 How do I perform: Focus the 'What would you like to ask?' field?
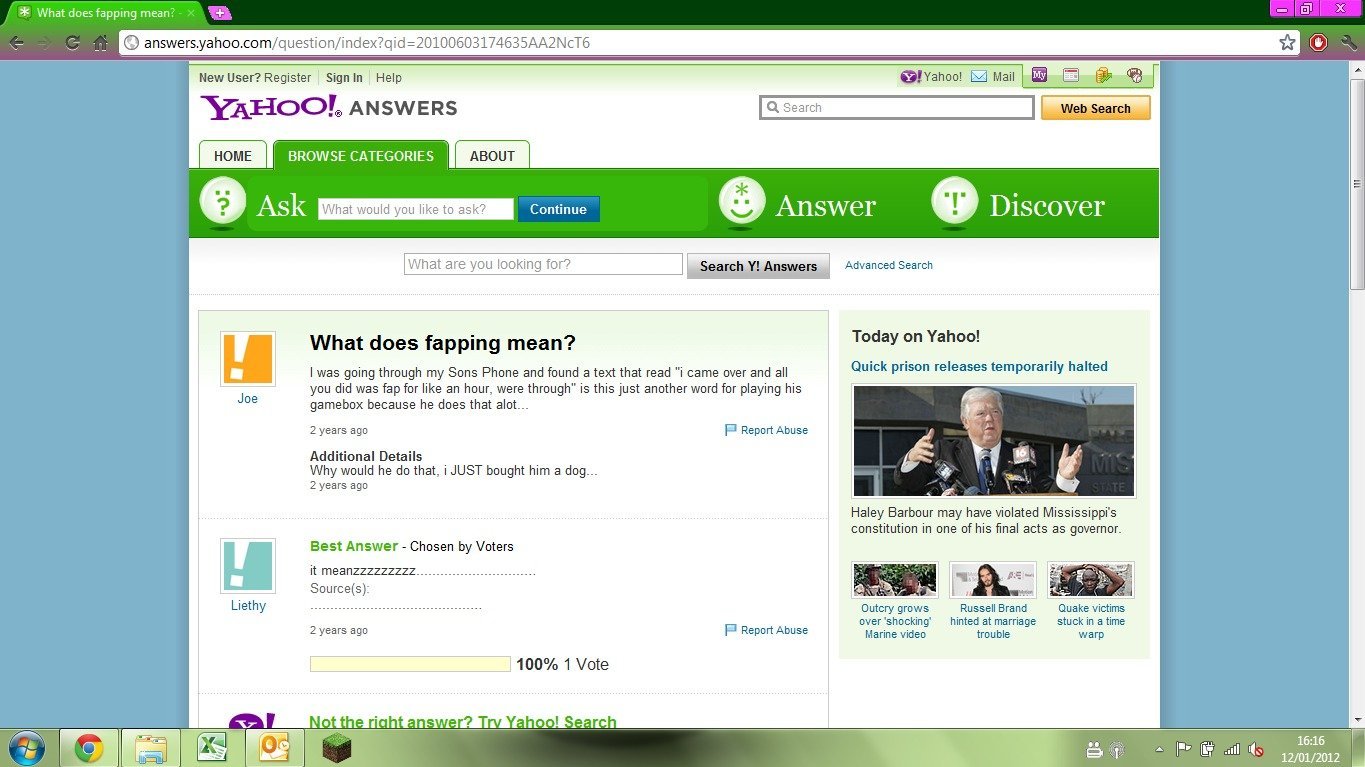[415, 209]
